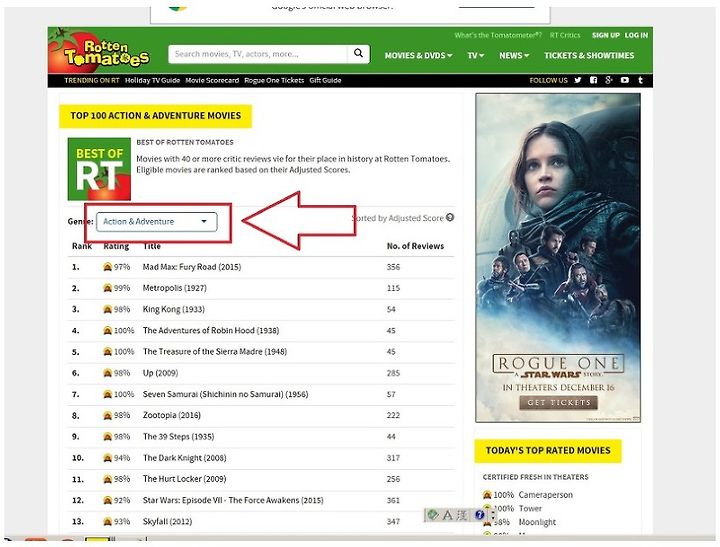
Task: Open Holiday TV Guide trending link
Action: tap(152, 80)
